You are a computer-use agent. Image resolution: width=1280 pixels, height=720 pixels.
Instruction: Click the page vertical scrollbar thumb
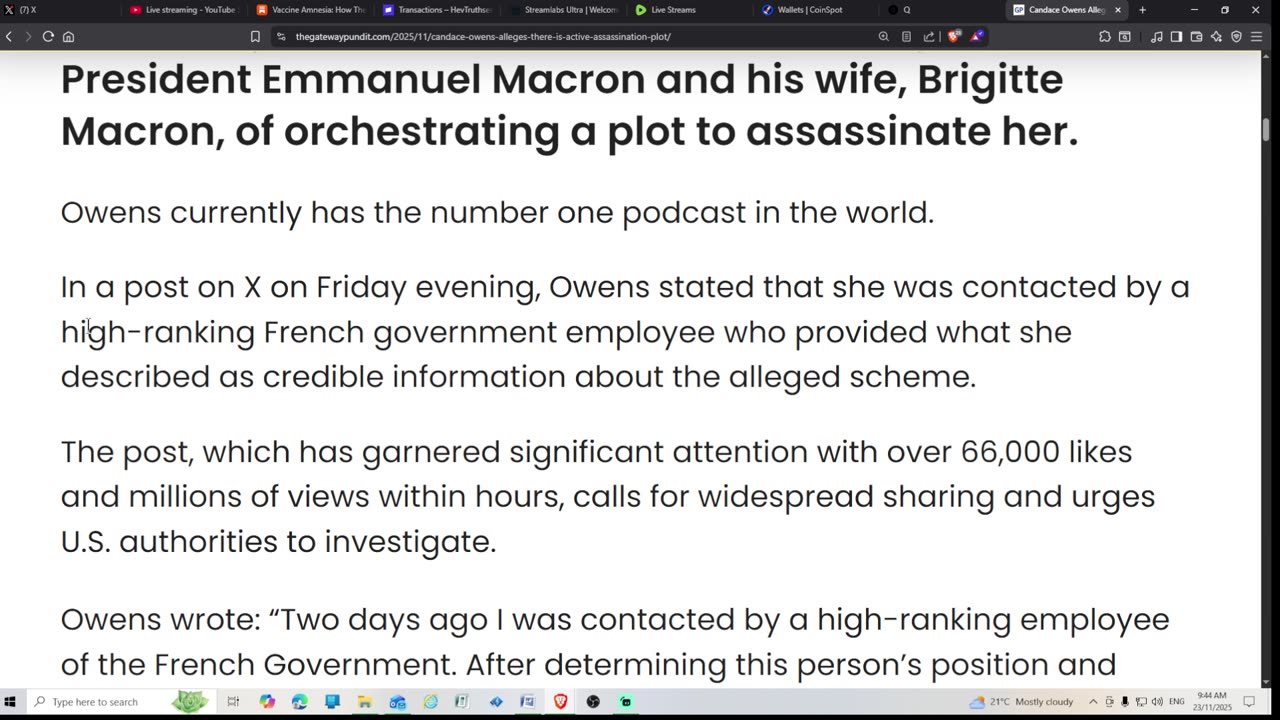pyautogui.click(x=1265, y=130)
